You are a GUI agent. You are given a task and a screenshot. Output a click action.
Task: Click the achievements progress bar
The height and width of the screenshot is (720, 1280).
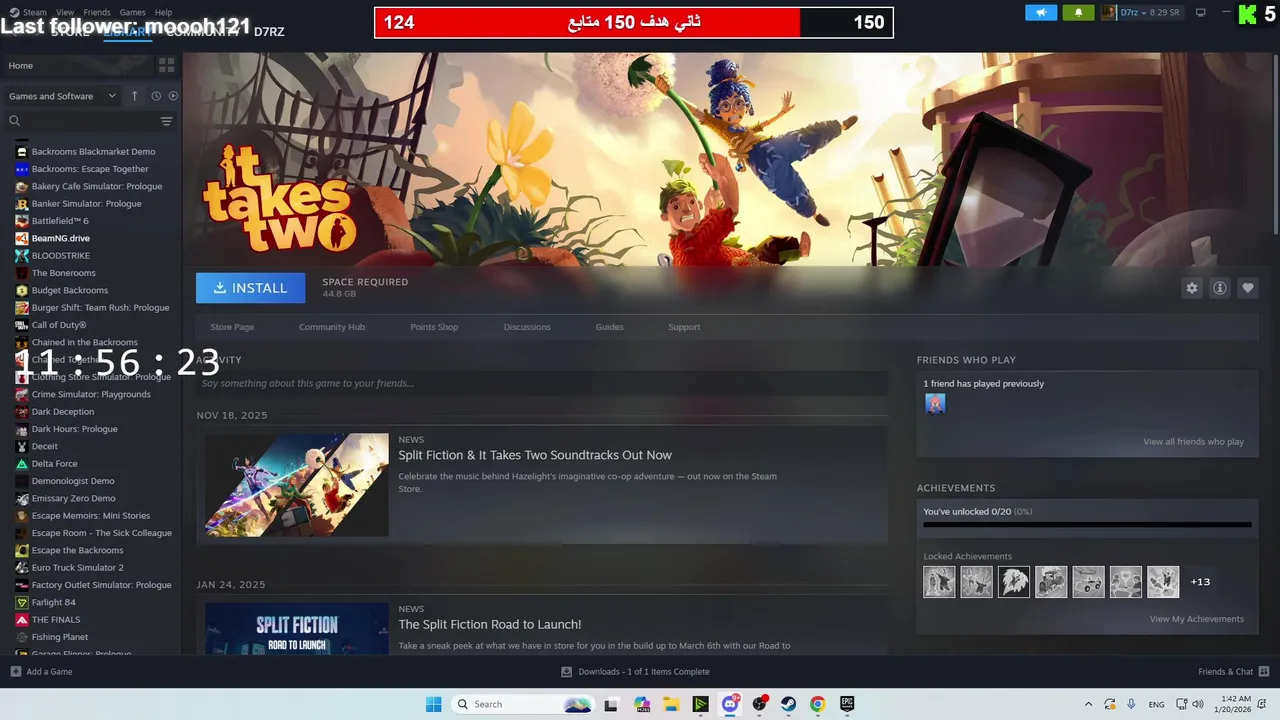coord(1087,524)
